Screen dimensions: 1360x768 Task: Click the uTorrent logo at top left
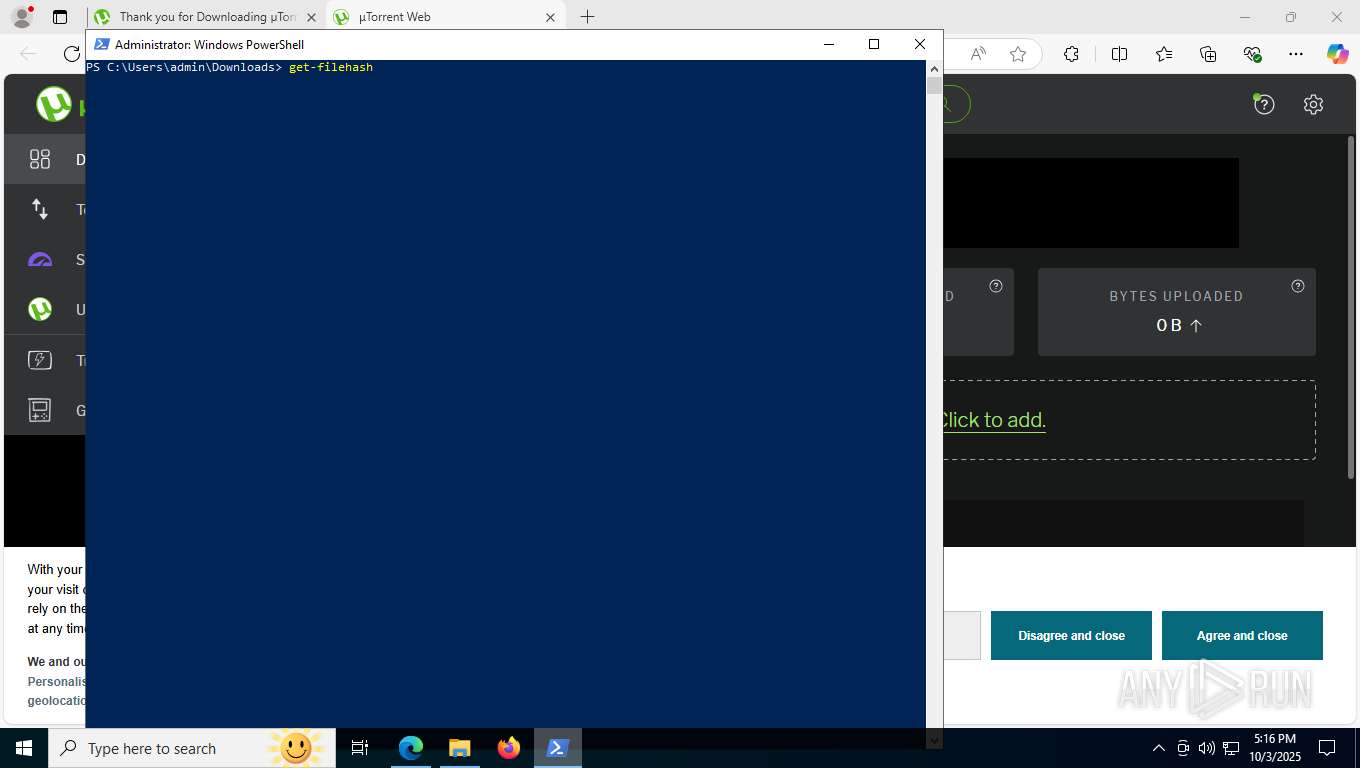54,104
